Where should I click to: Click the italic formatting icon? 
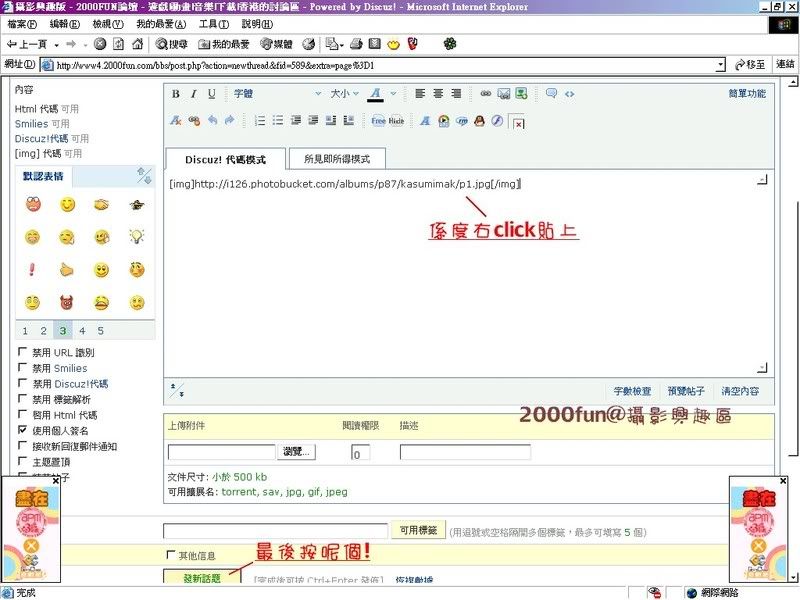(194, 94)
